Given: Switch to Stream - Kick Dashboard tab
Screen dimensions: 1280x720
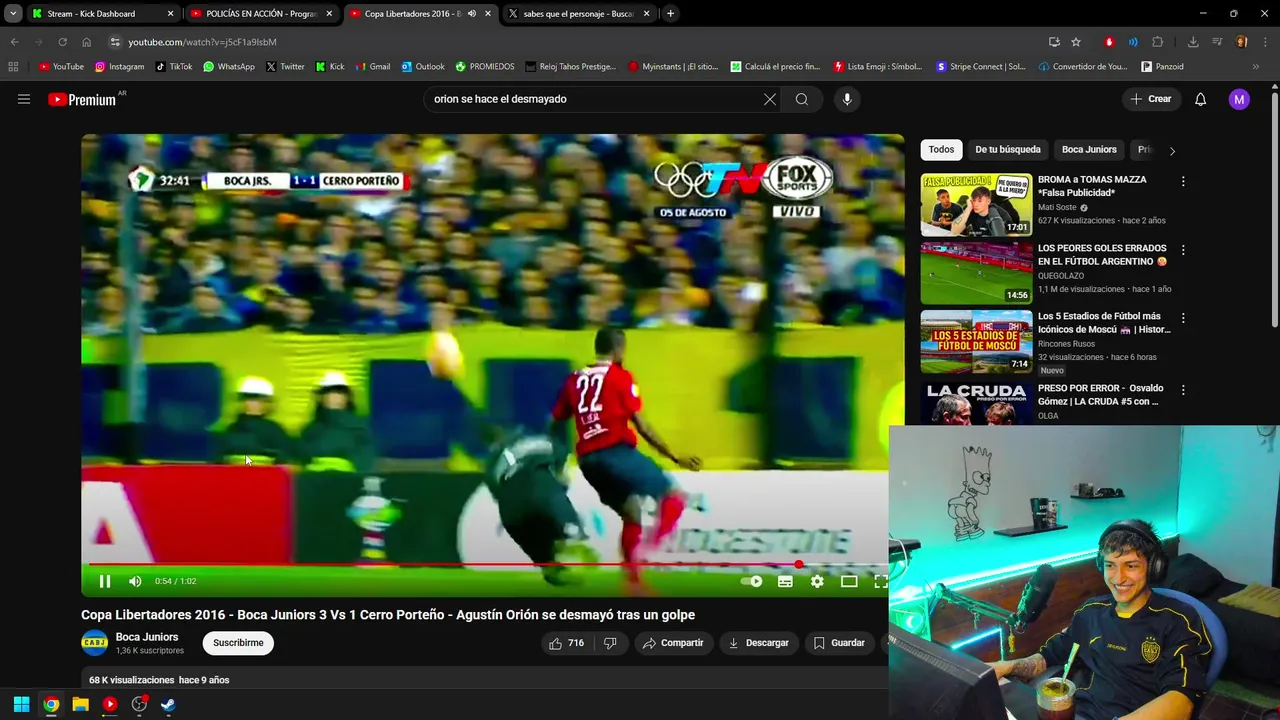Looking at the screenshot, I should click(x=100, y=14).
